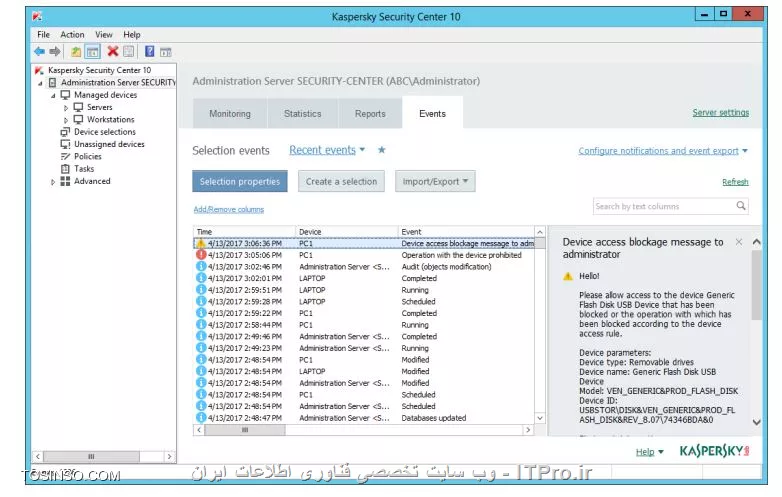Click the Refresh link
Screen dimensions: 782x497
click(735, 182)
